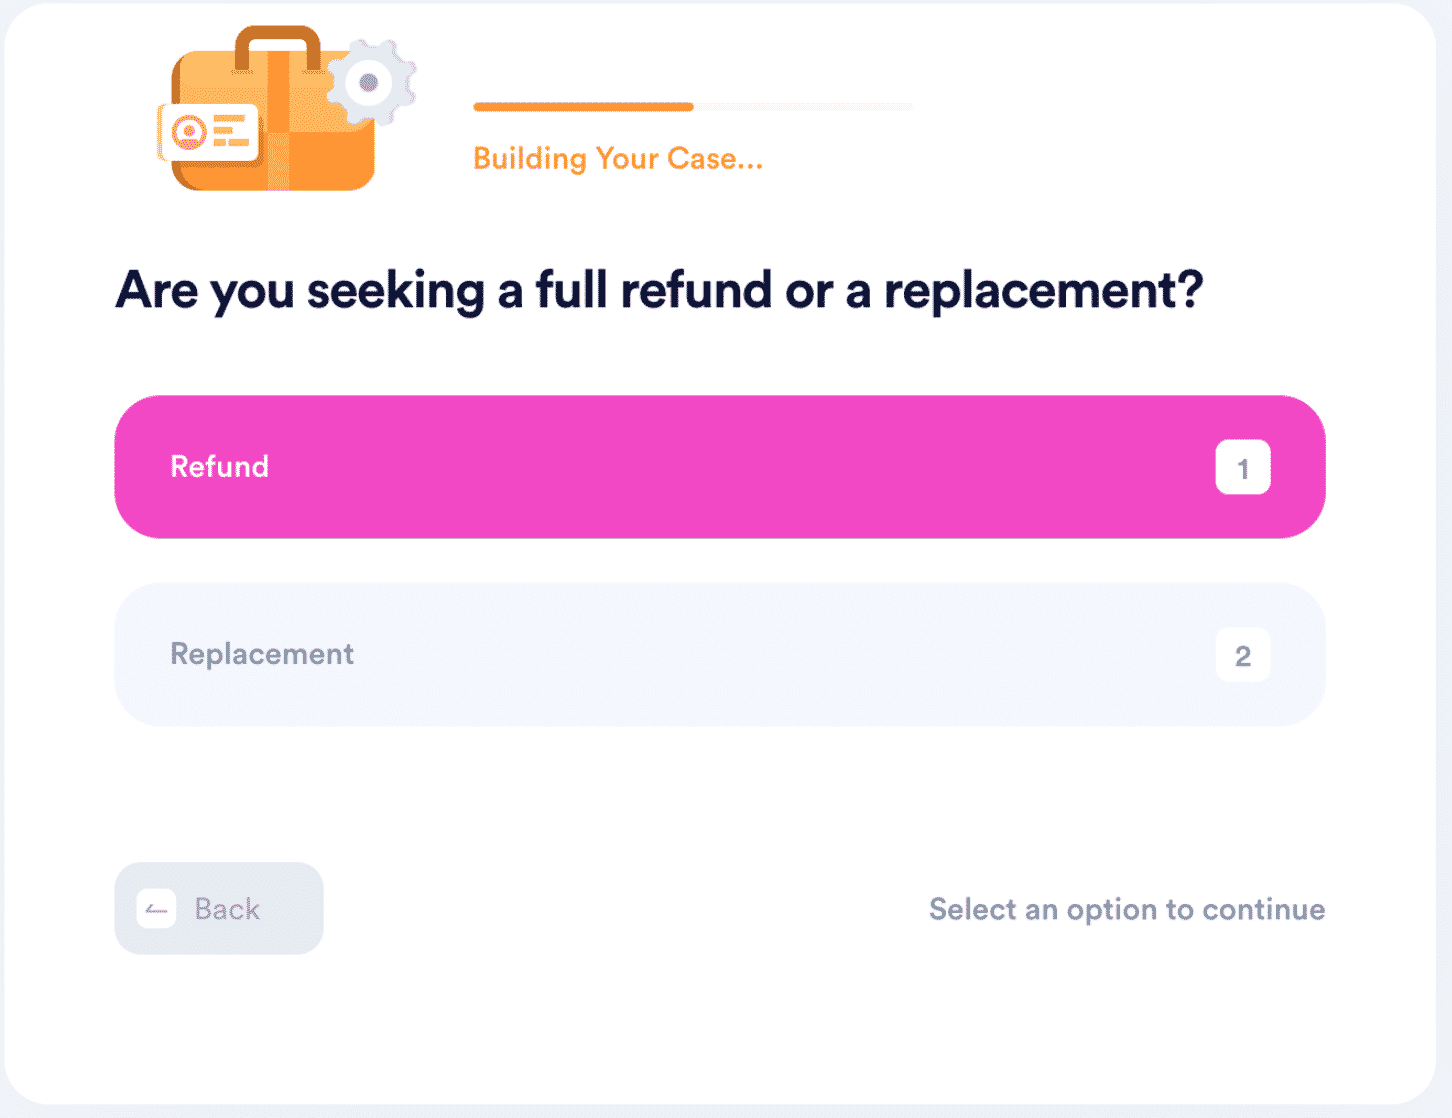Viewport: 1452px width, 1118px height.
Task: Click the refund or replacement question heading
Action: pyautogui.click(x=659, y=291)
